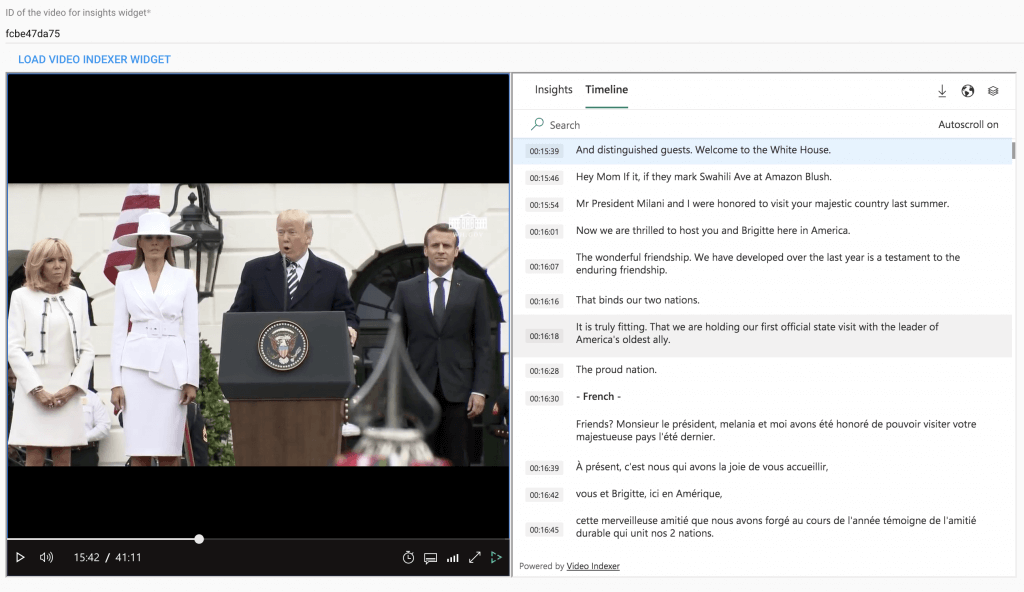Jump to timestamp 00:16:39

click(x=544, y=468)
